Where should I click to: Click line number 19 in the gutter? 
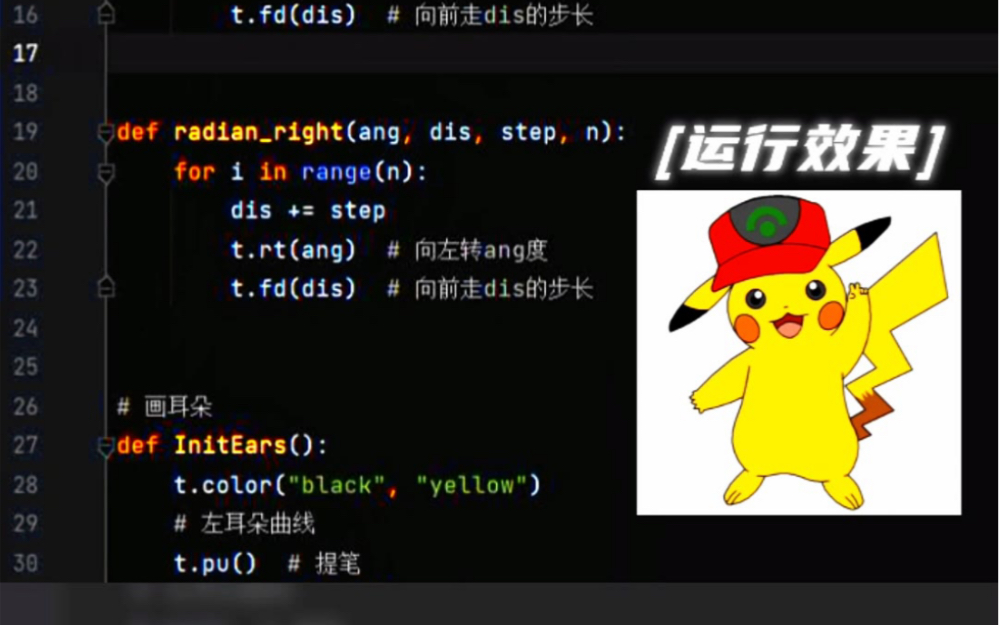pyautogui.click(x=25, y=132)
